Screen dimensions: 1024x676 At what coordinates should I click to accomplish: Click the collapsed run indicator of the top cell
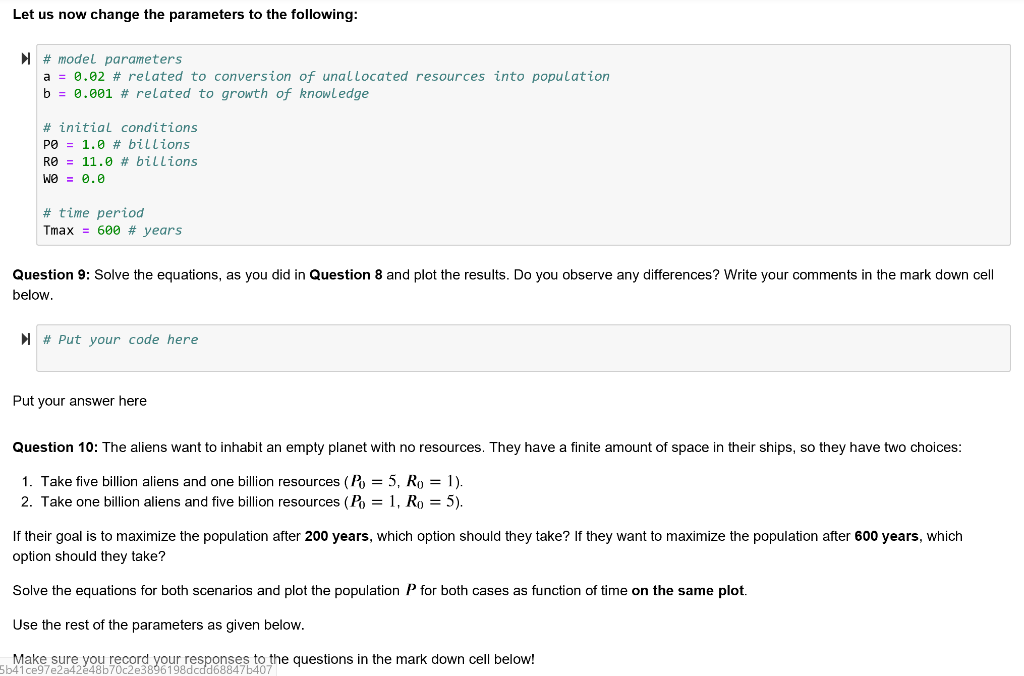pos(24,58)
